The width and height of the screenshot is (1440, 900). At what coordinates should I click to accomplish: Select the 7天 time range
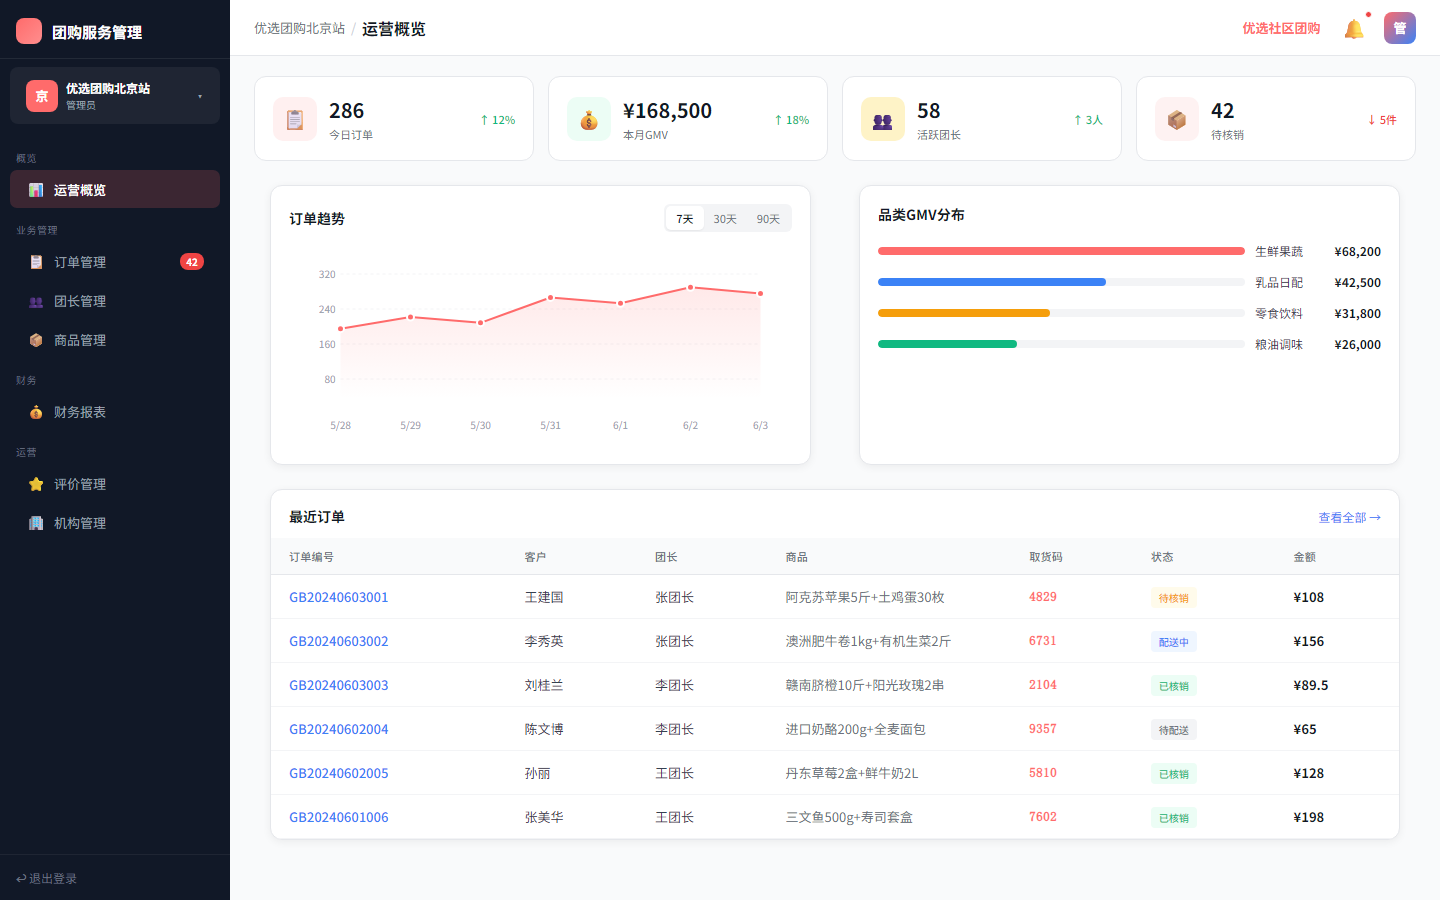click(x=685, y=219)
